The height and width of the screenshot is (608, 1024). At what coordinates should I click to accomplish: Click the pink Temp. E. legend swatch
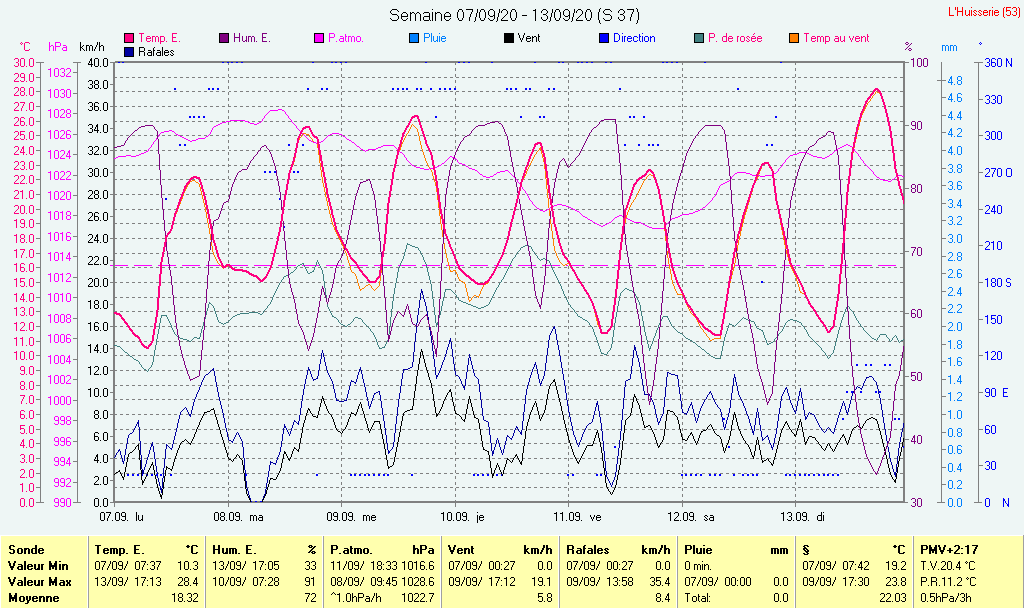(129, 39)
